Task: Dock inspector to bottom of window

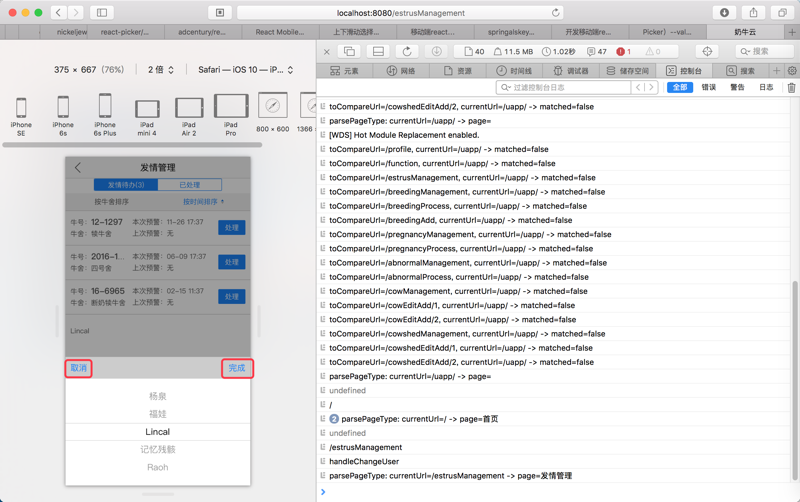Action: click(x=378, y=51)
